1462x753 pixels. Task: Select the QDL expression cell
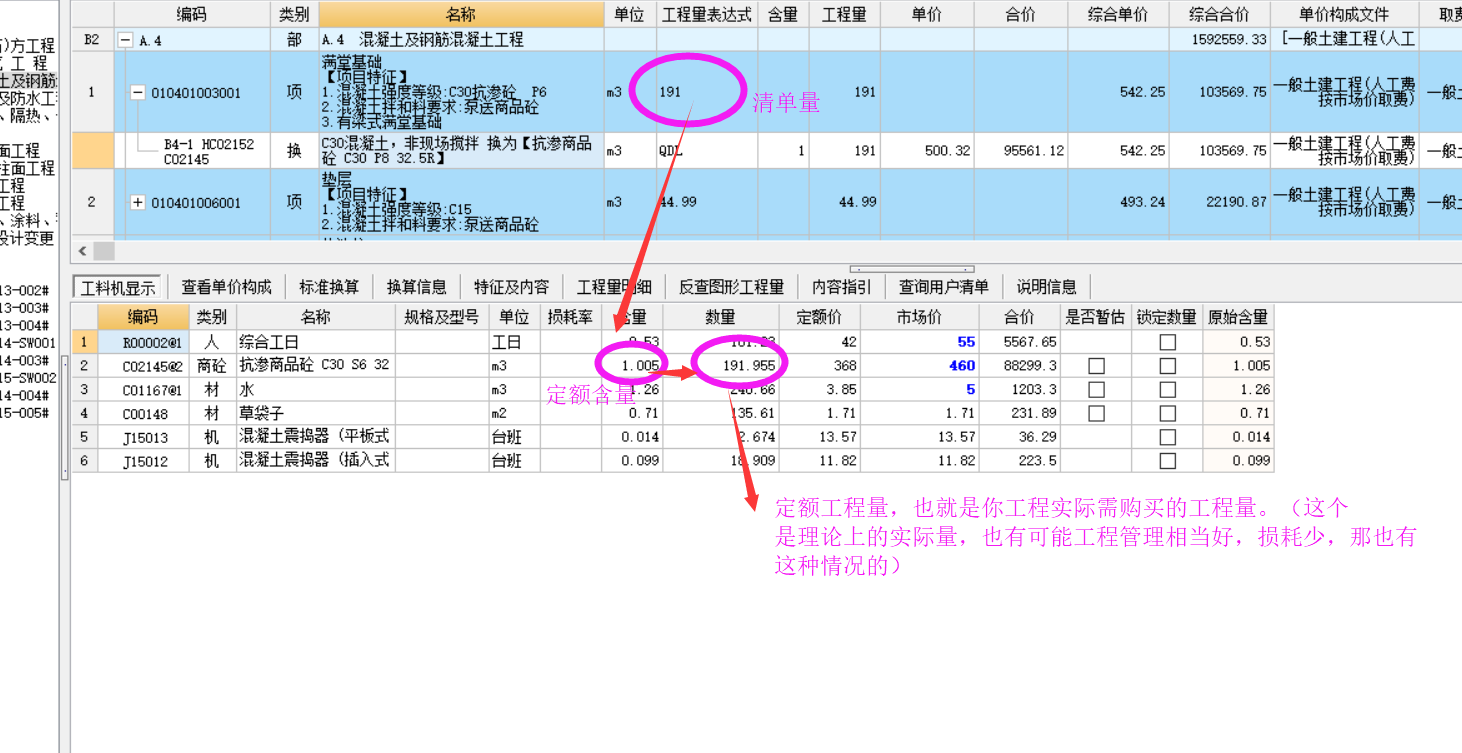tap(706, 151)
